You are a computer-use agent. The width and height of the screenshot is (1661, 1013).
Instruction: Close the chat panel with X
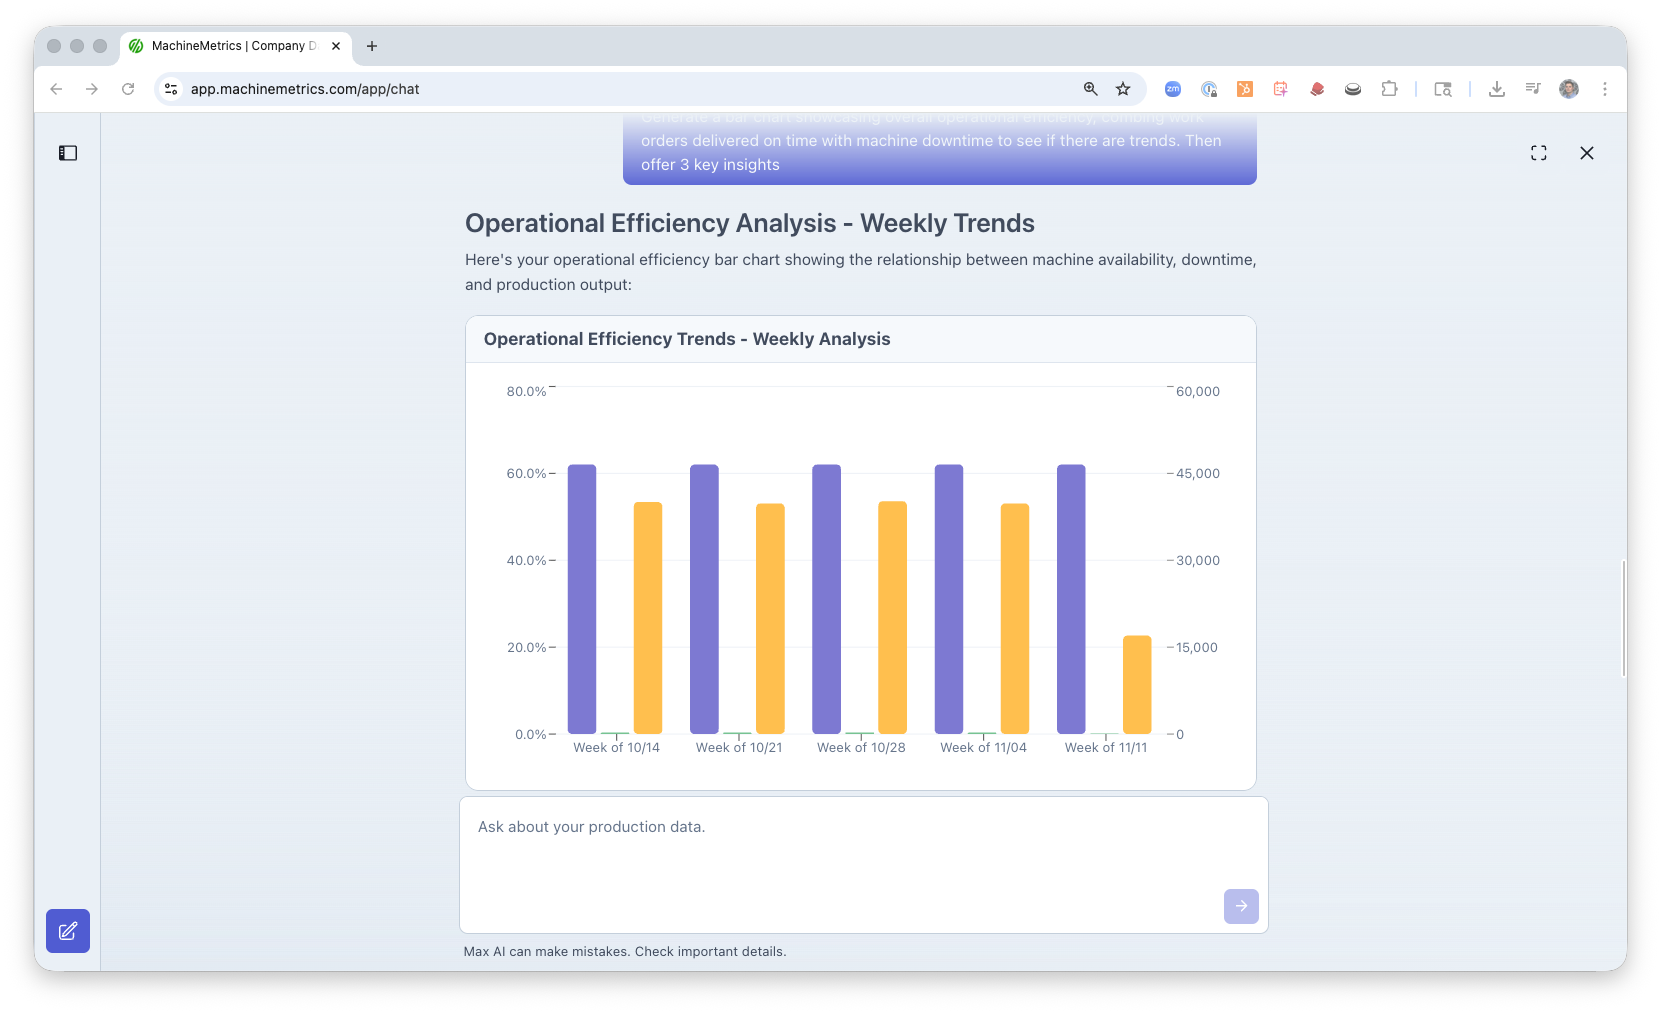(1586, 153)
